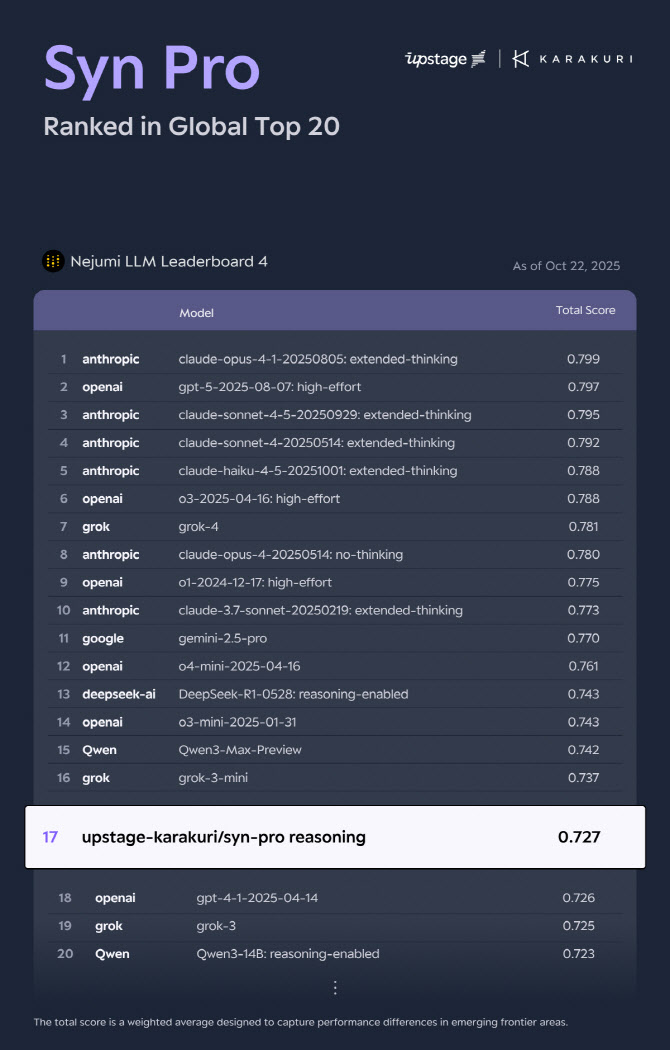670x1050 pixels.
Task: Select the highlighted upstage-karakuri/syn-pro reasoning row
Action: pos(334,837)
